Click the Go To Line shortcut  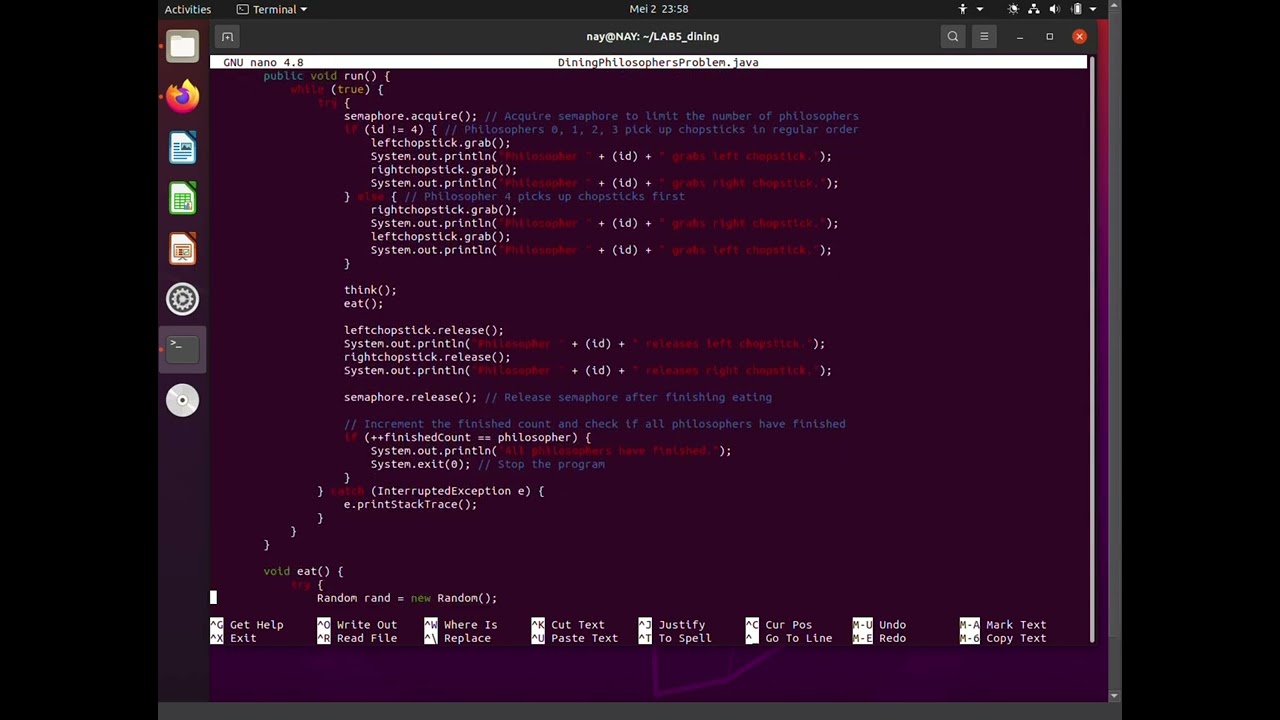pyautogui.click(x=789, y=638)
